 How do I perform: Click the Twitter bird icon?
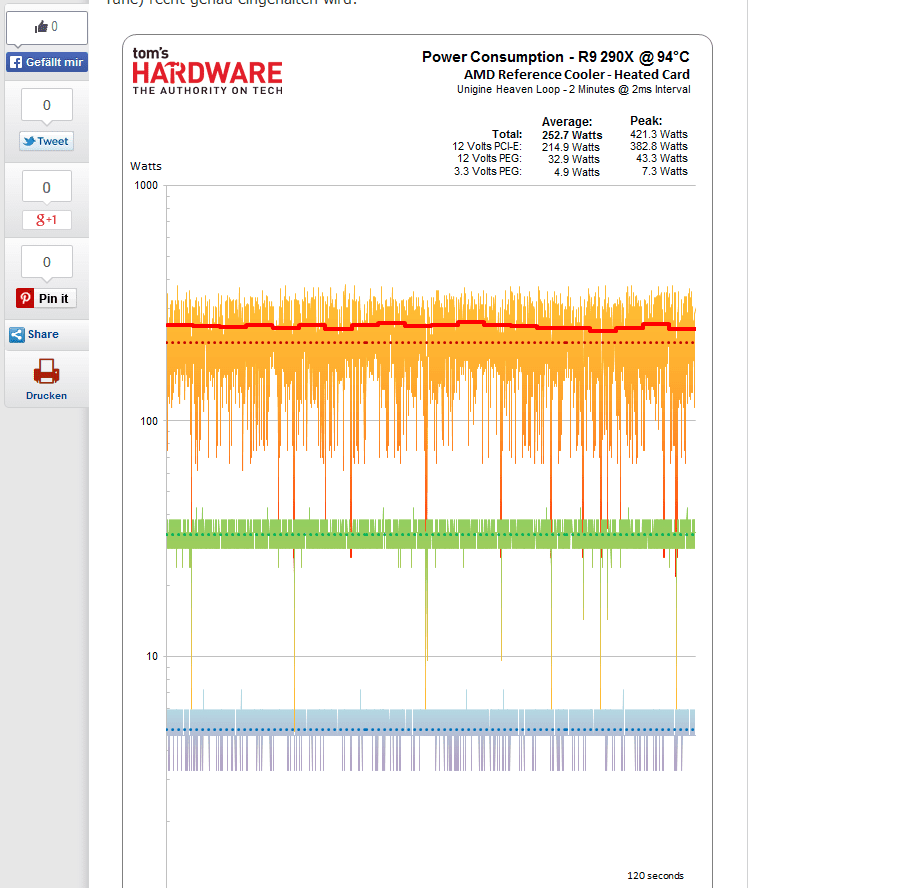pos(29,141)
